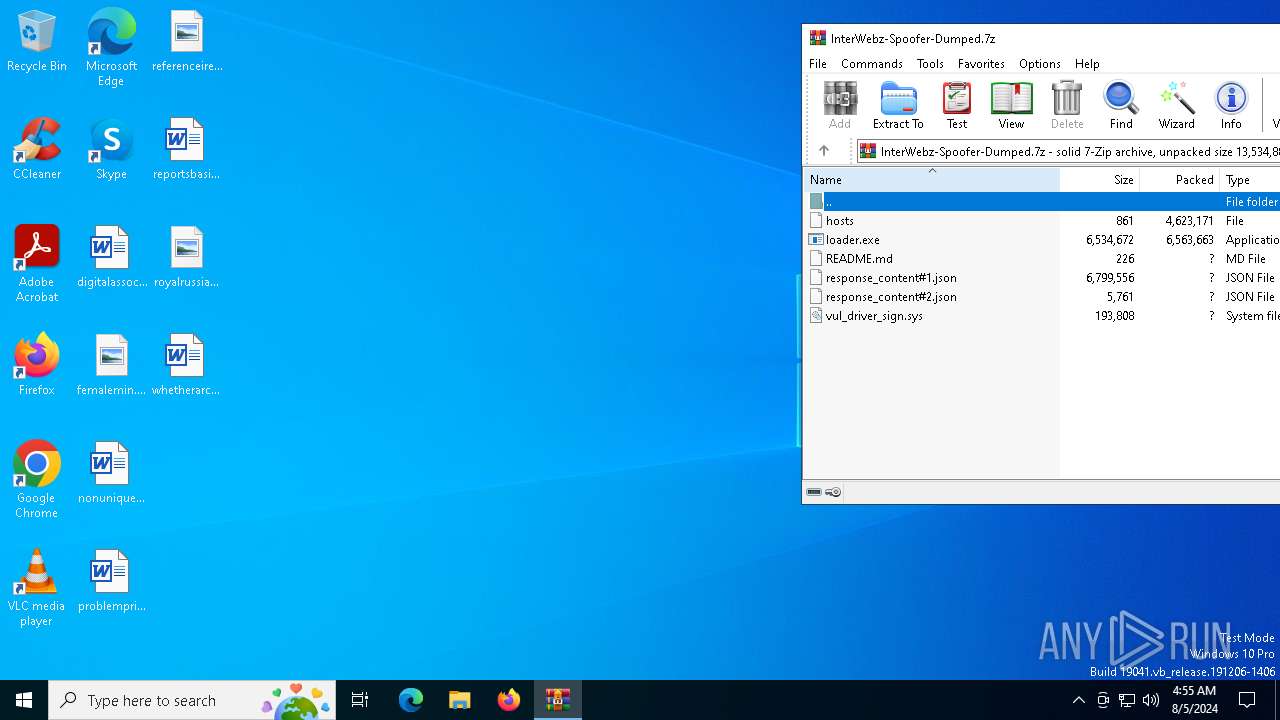The height and width of the screenshot is (720, 1280).
Task: Open the Commands menu
Action: tap(872, 63)
